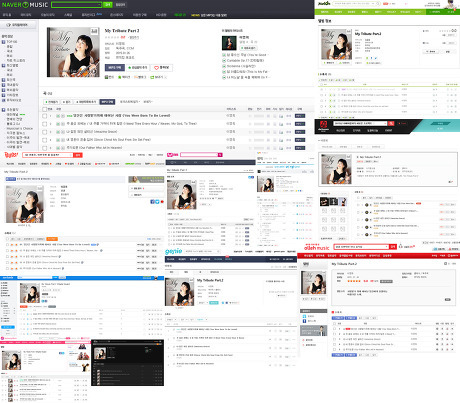460x403 pixels.
Task: Play 'You Were Born To Be Loved' via green icon
Action: 58,116
